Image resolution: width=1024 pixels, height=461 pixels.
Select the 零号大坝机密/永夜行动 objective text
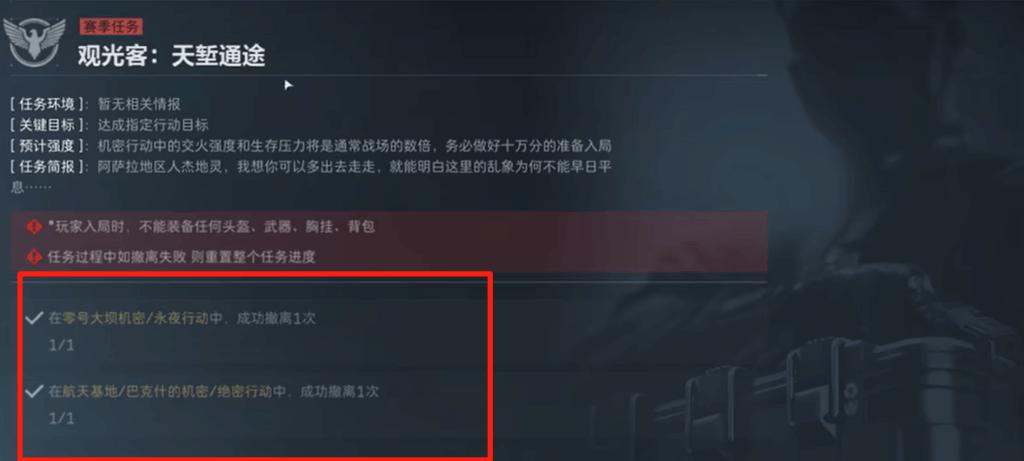(182, 319)
